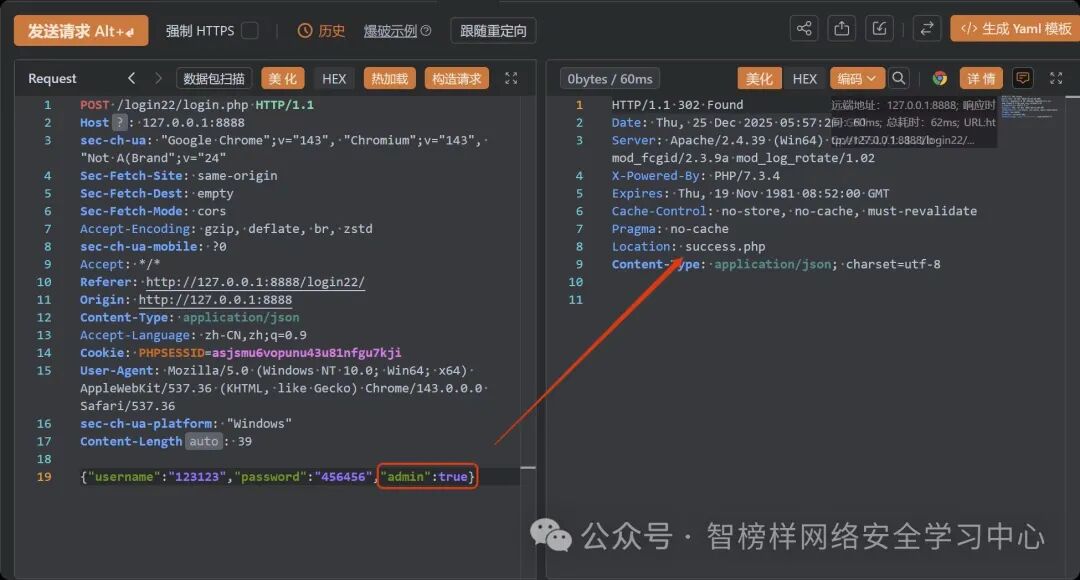The image size is (1080, 580).
Task: Click the Sec-Fetch-Mode: cors header line
Action: coord(153,211)
